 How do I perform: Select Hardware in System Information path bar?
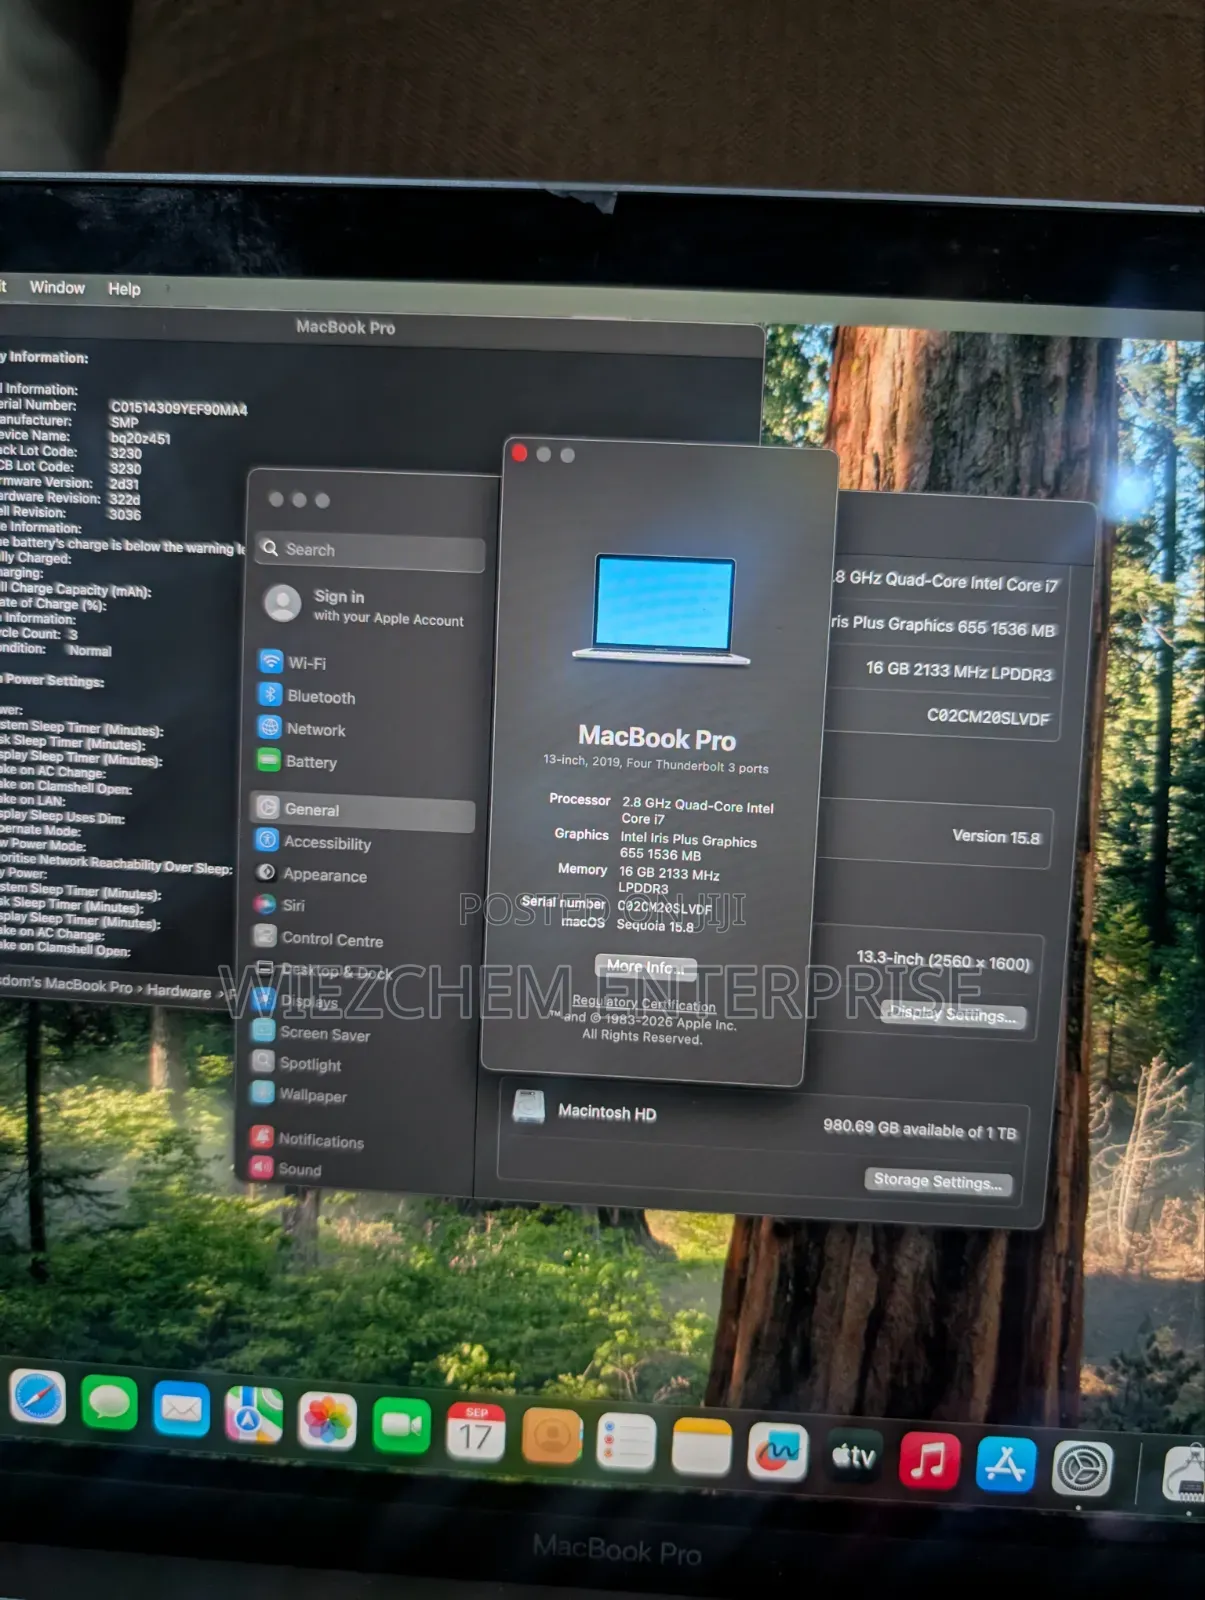click(x=179, y=991)
